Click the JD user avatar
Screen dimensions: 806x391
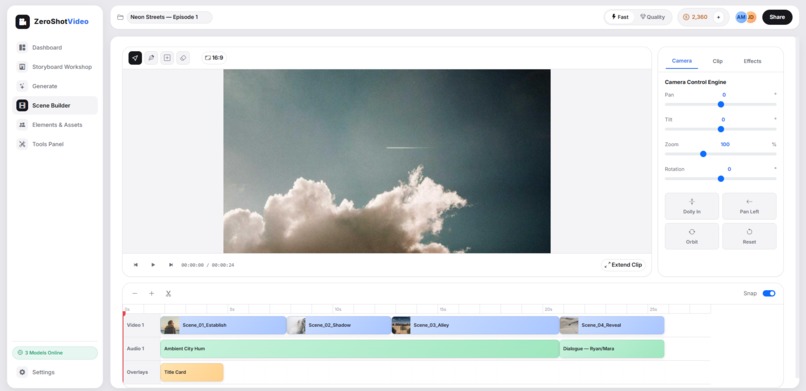pos(751,17)
